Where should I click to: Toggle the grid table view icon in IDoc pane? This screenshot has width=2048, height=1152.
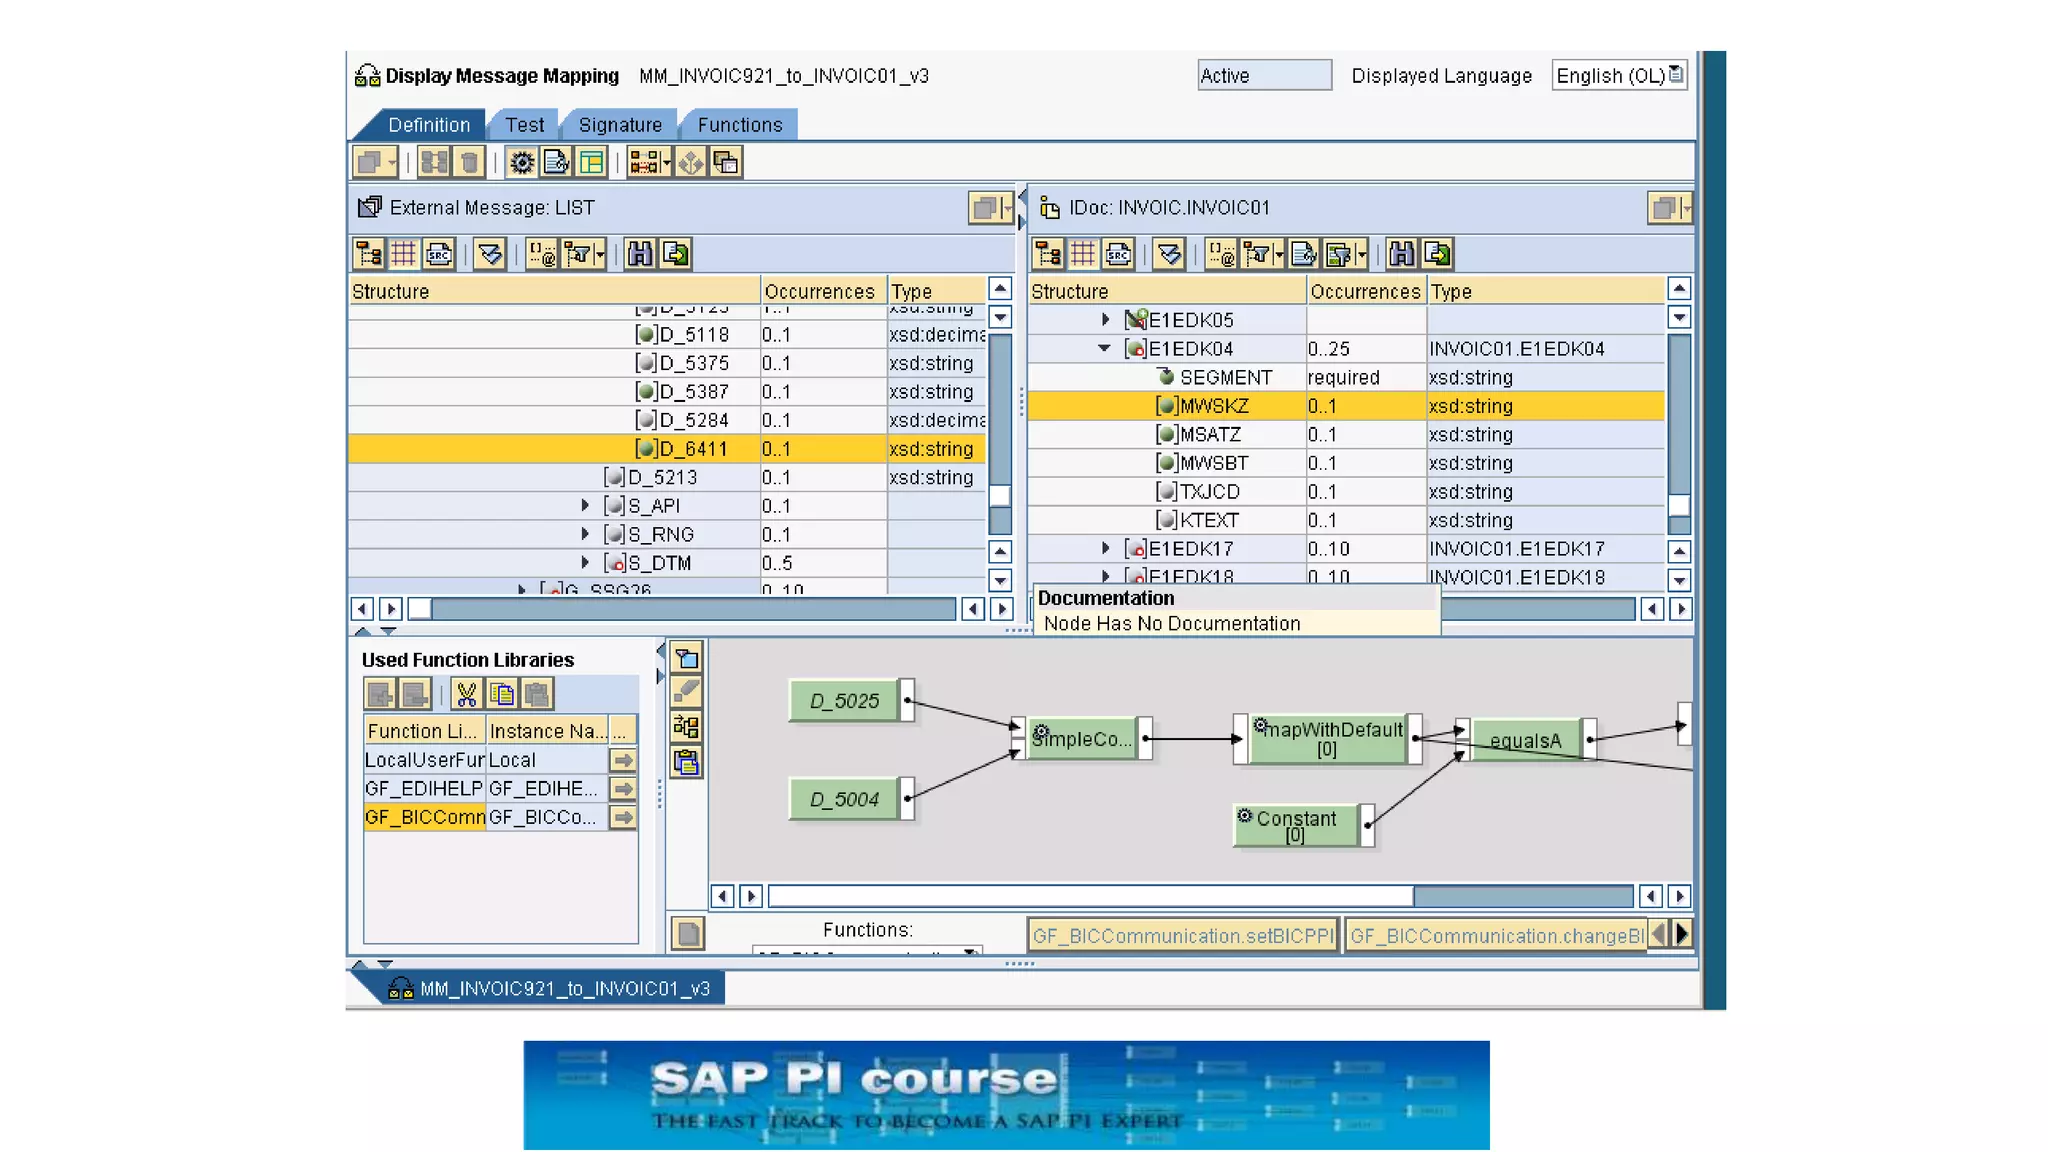pyautogui.click(x=1083, y=254)
